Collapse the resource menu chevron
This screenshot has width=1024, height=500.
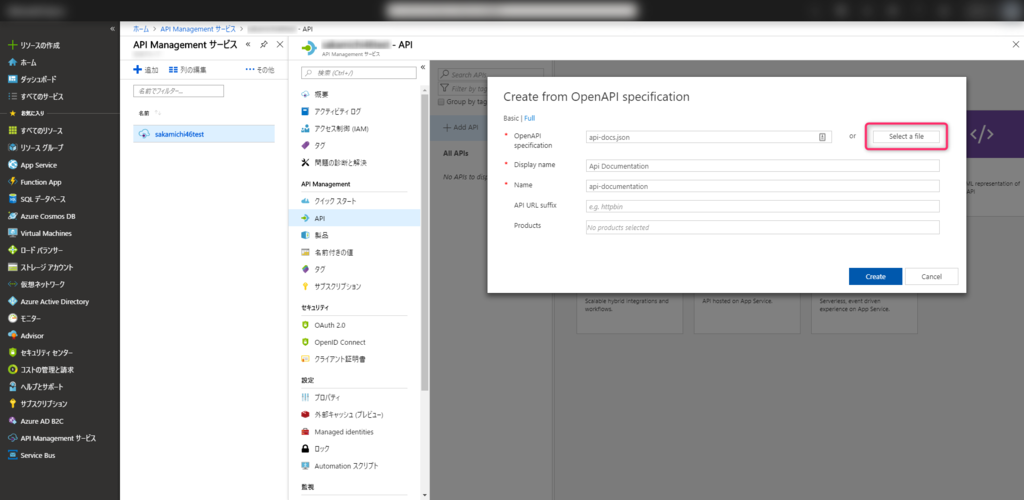(x=423, y=67)
